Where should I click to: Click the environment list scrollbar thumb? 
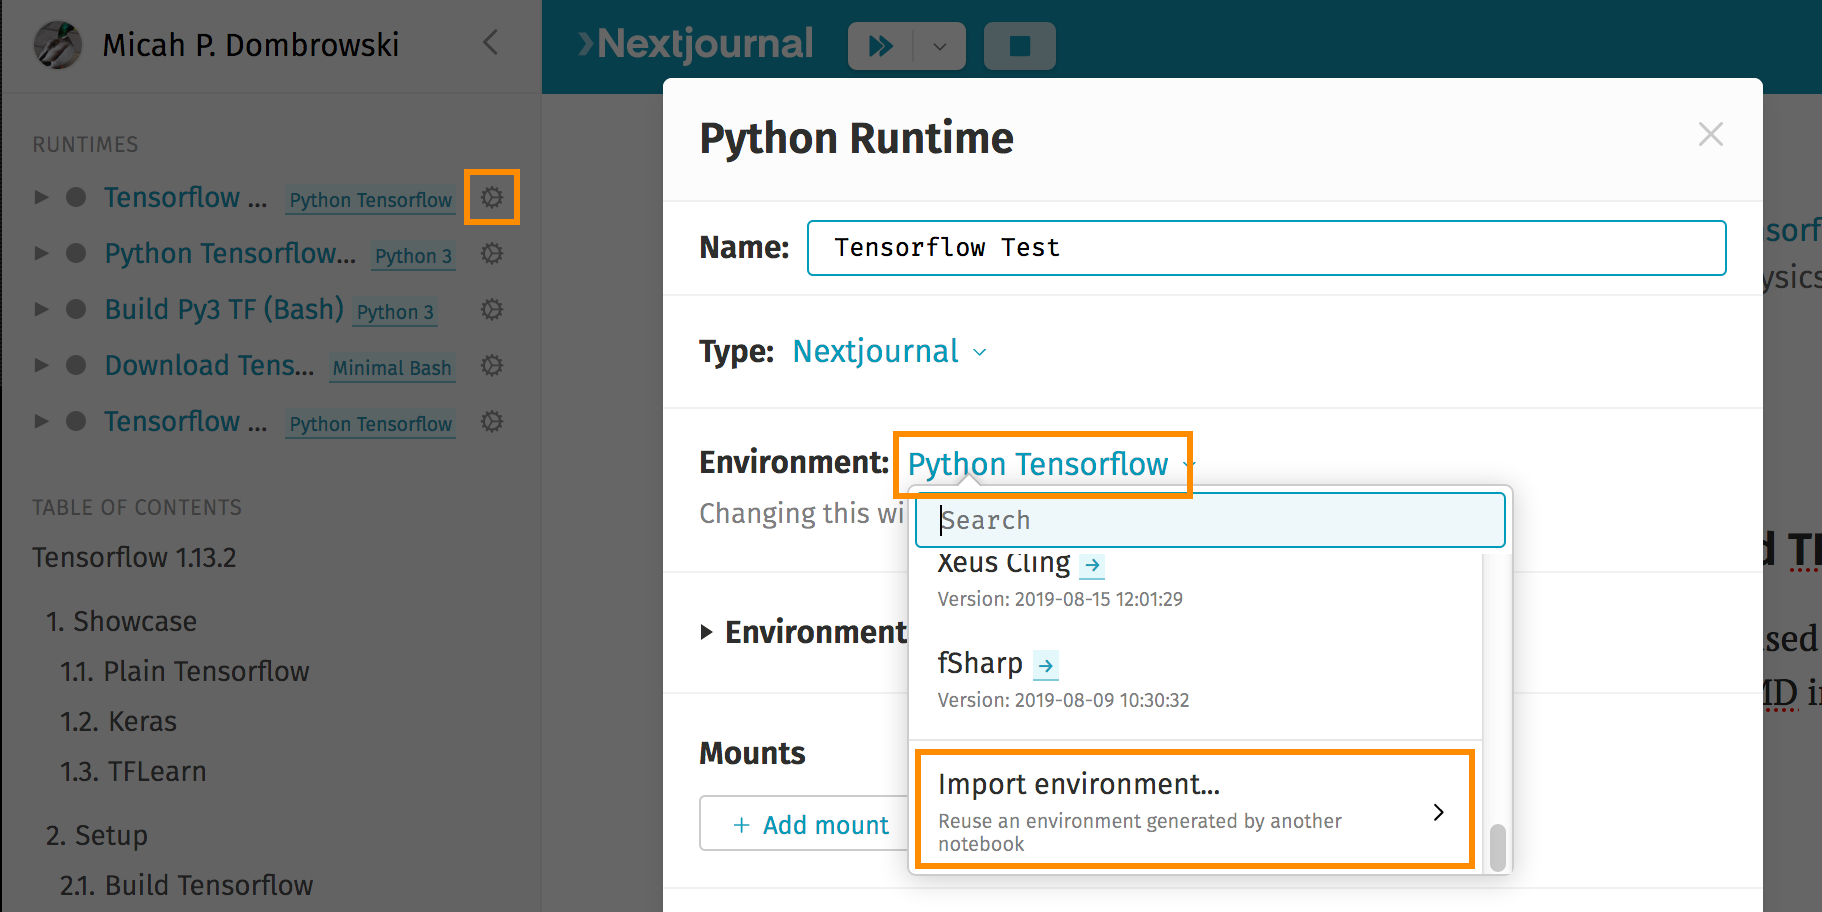click(1497, 848)
